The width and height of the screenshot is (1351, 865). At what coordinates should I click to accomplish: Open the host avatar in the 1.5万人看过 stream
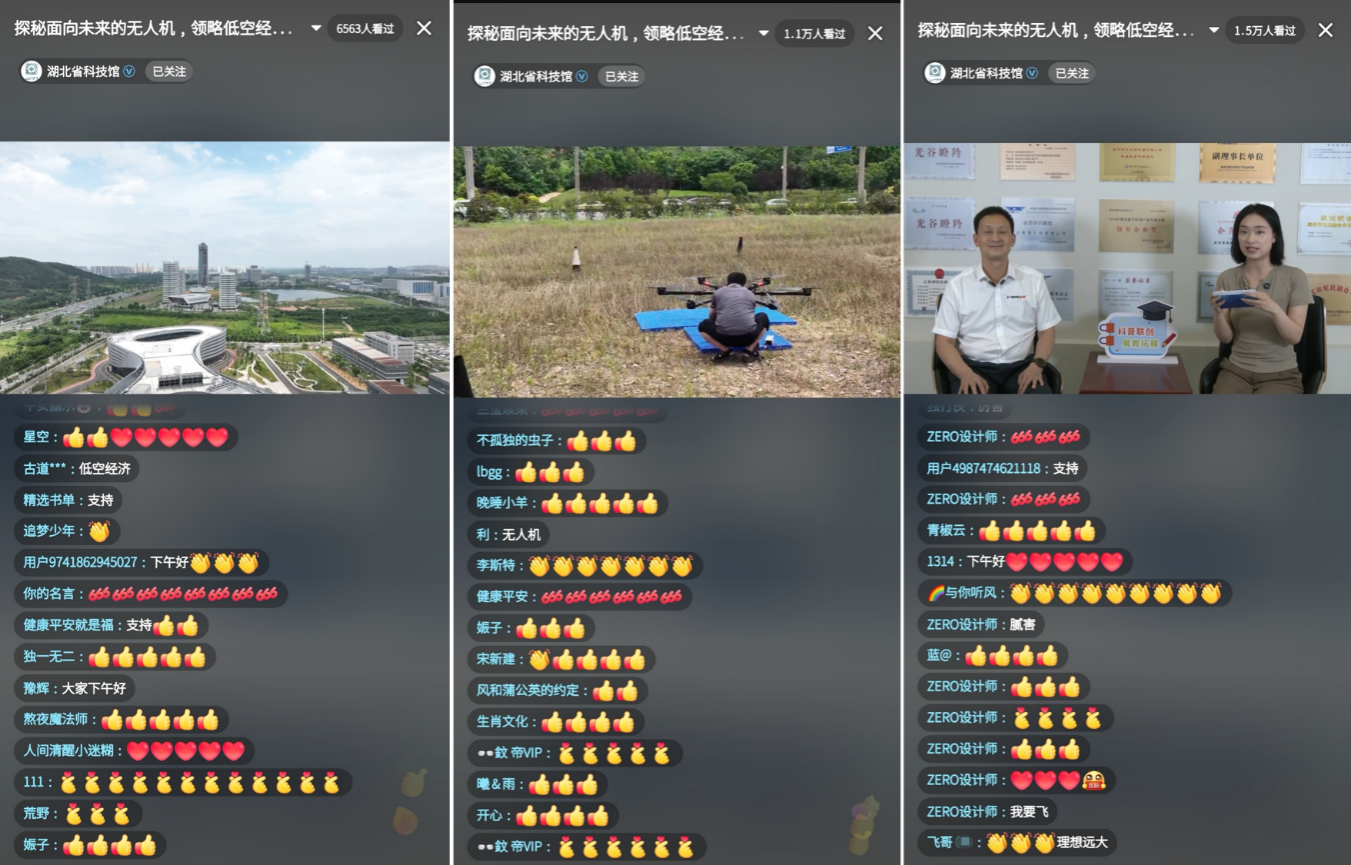935,73
